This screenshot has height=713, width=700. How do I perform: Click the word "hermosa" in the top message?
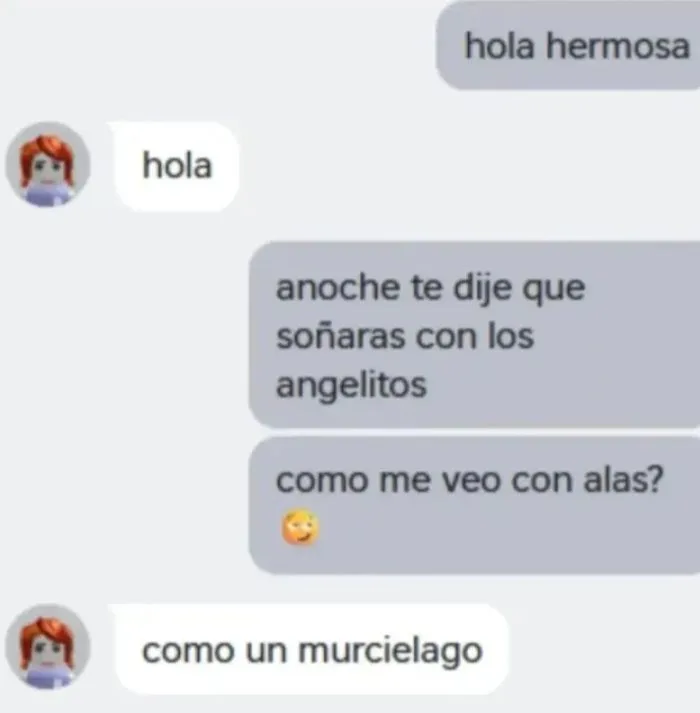(618, 46)
